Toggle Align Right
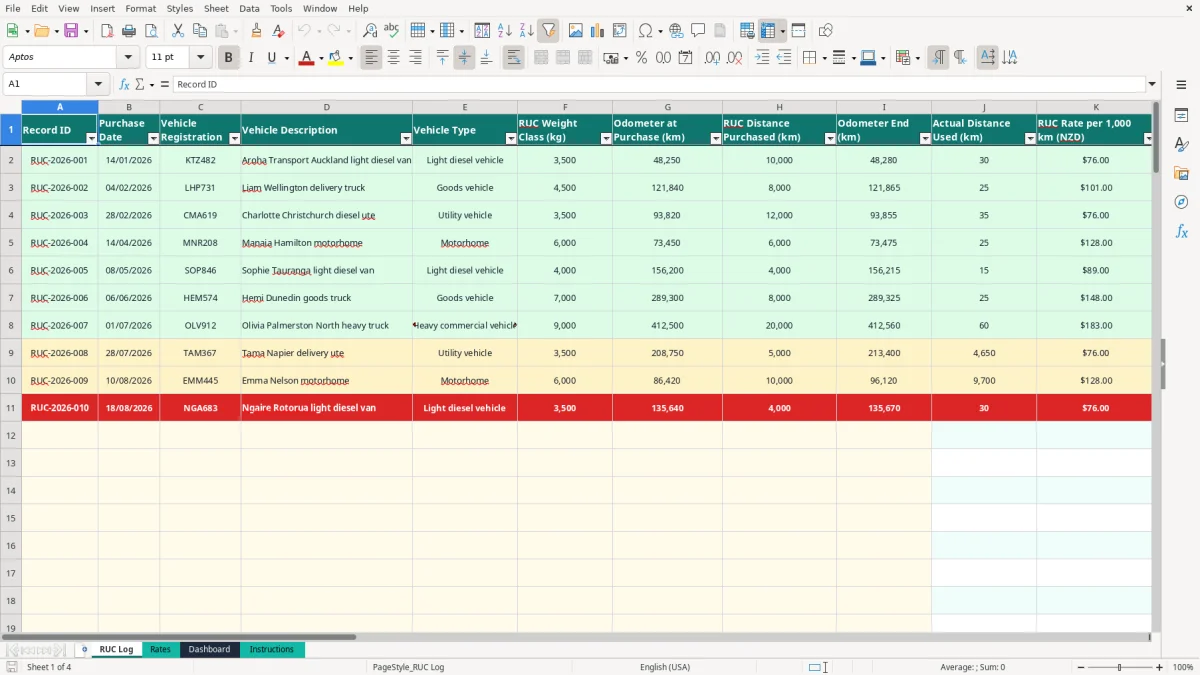Image resolution: width=1200 pixels, height=675 pixels. tap(416, 58)
